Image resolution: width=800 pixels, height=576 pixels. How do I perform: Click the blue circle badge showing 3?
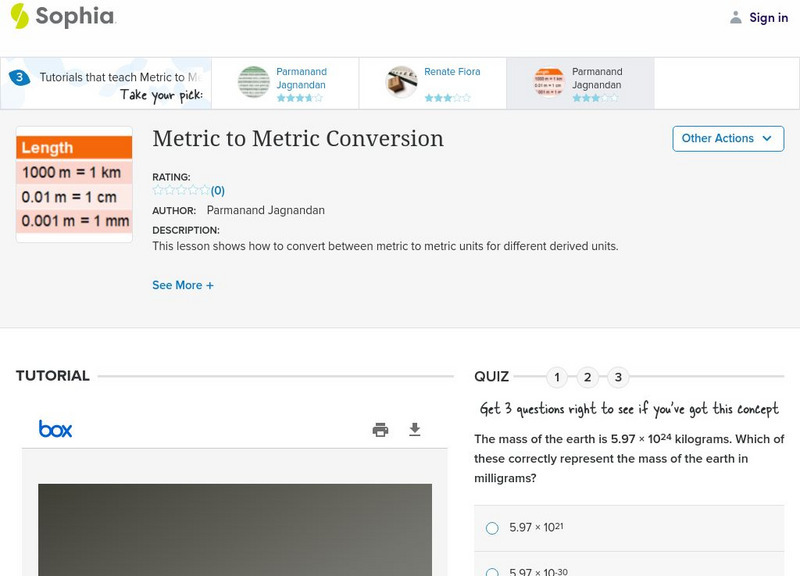(x=19, y=73)
